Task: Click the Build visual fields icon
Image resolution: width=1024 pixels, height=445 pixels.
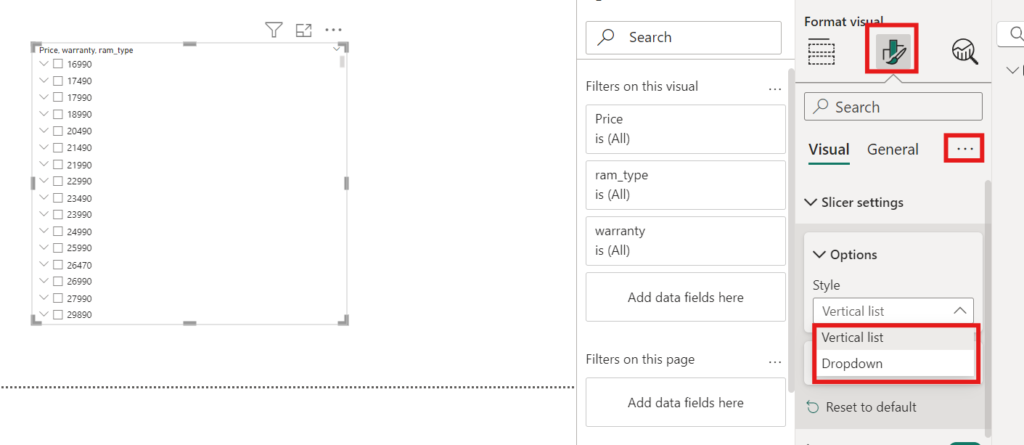Action: (x=822, y=51)
